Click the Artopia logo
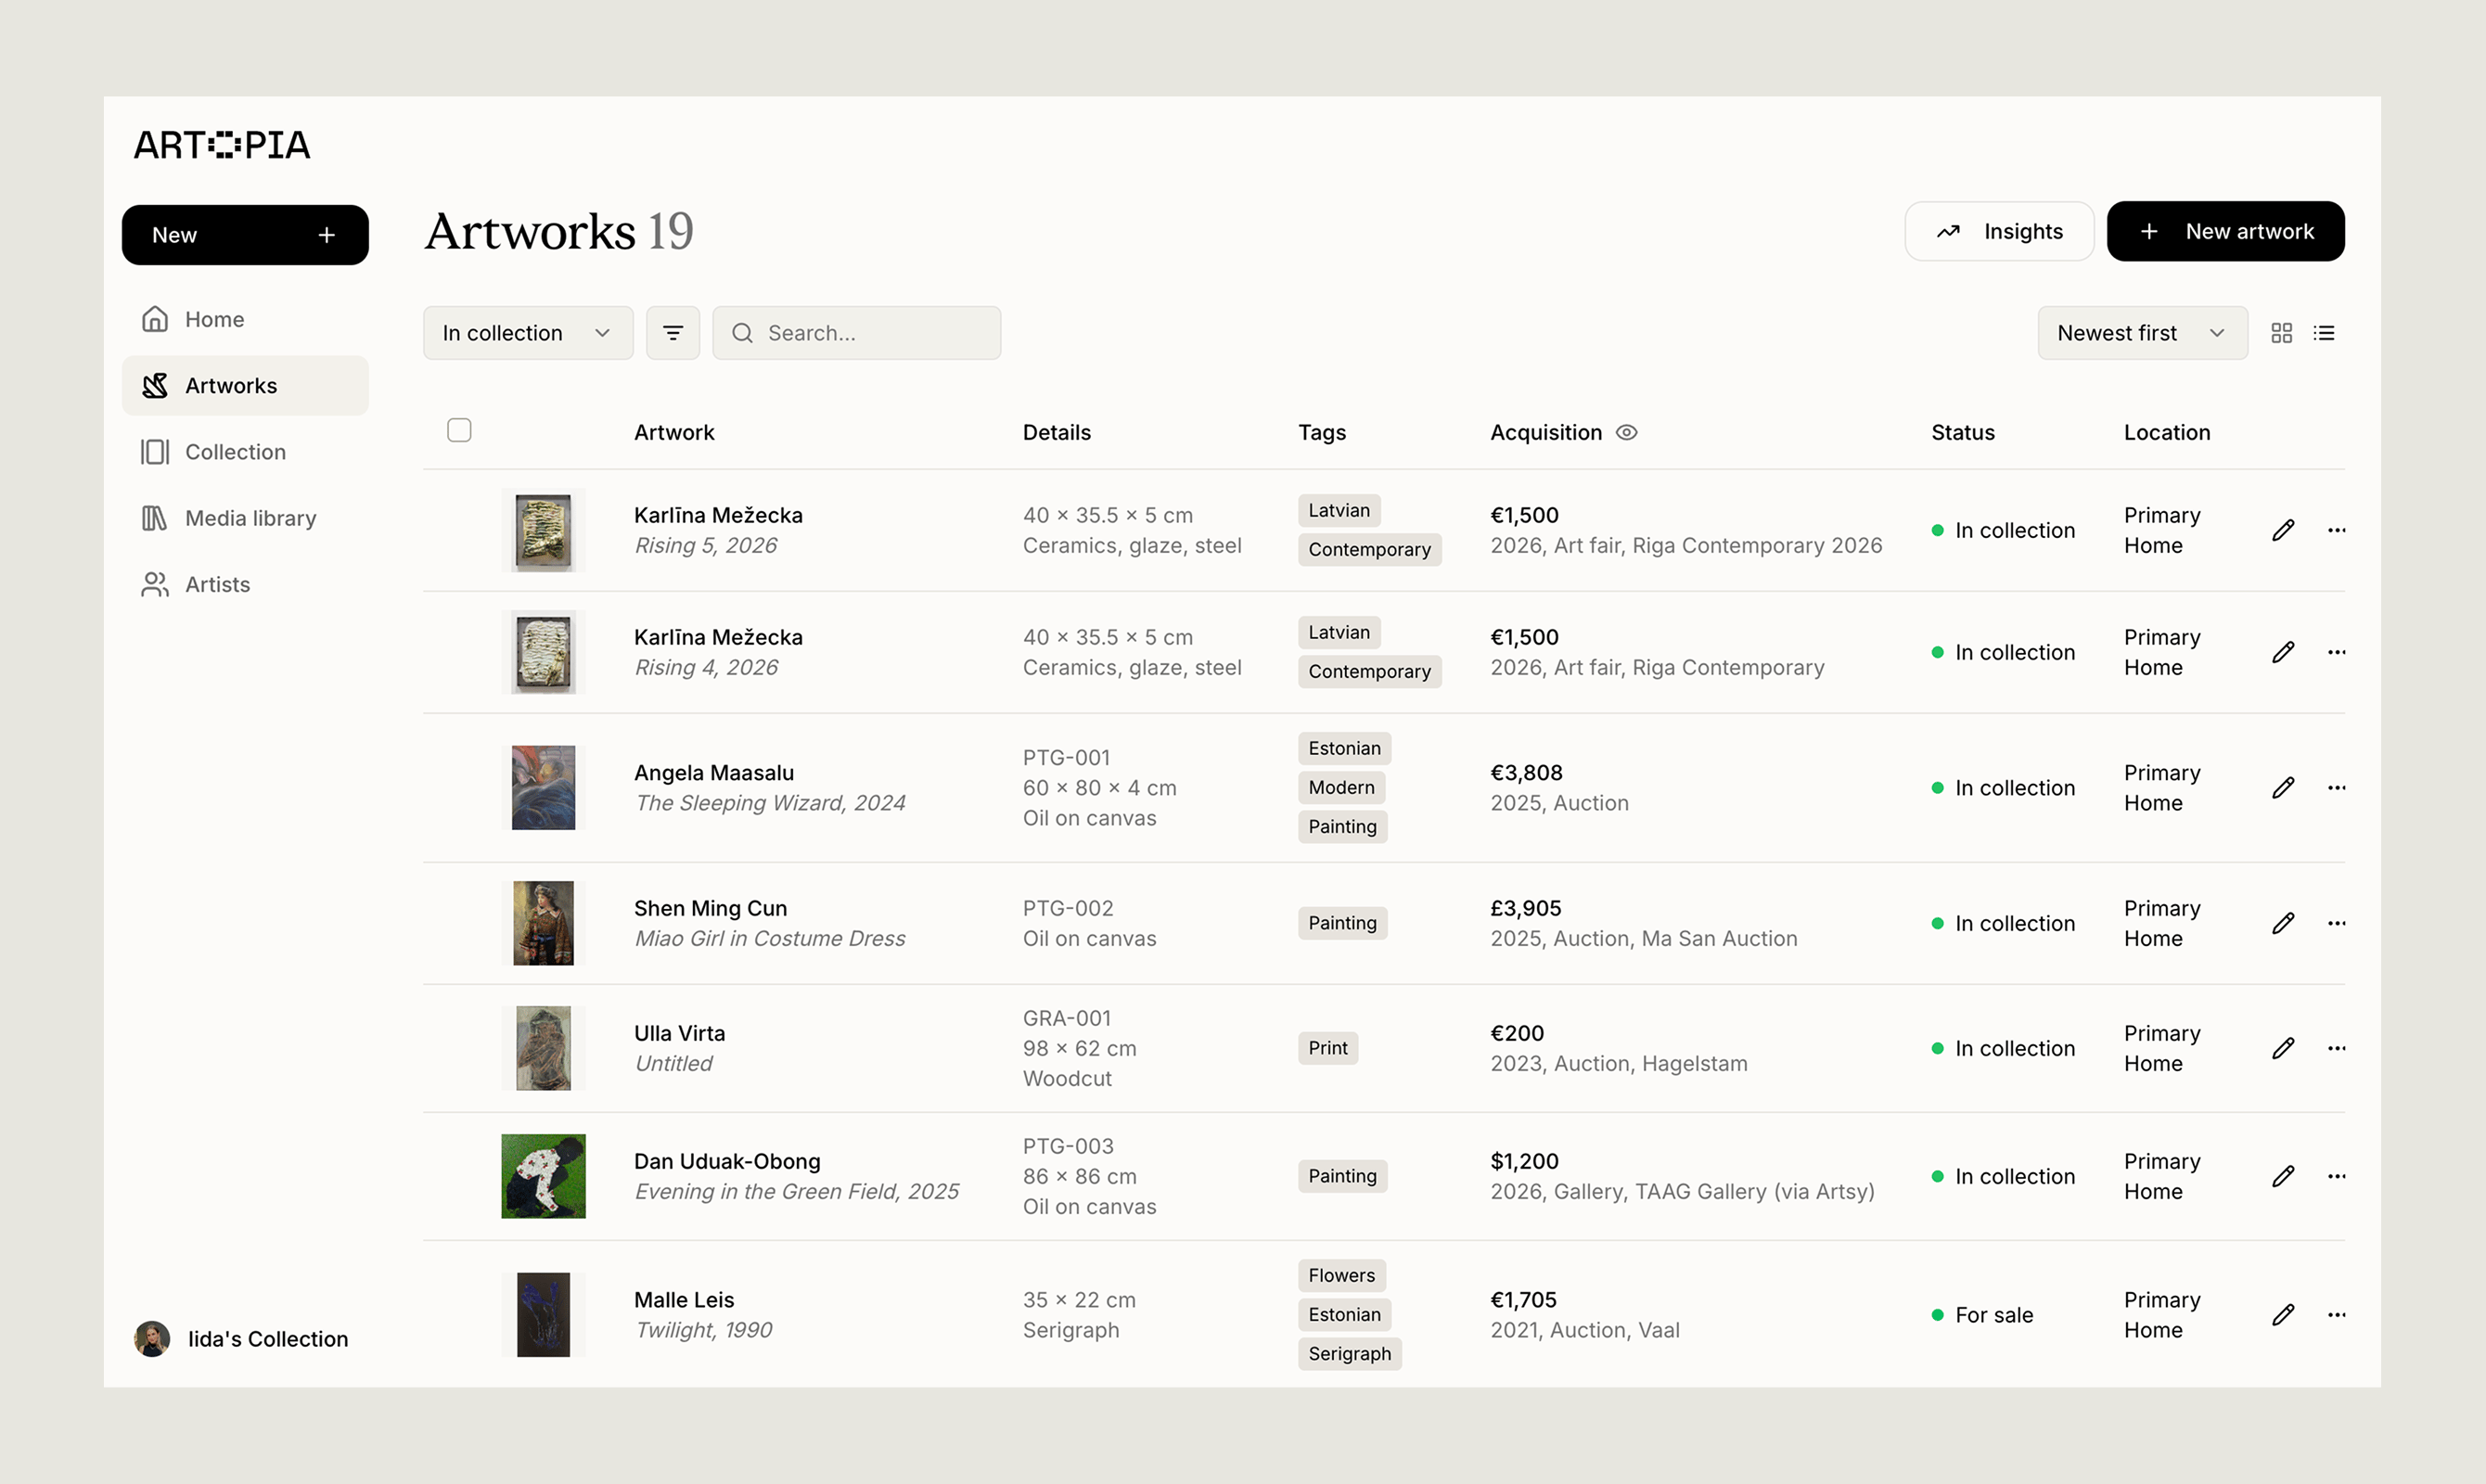Screen dimensions: 2486x1484 [222, 145]
